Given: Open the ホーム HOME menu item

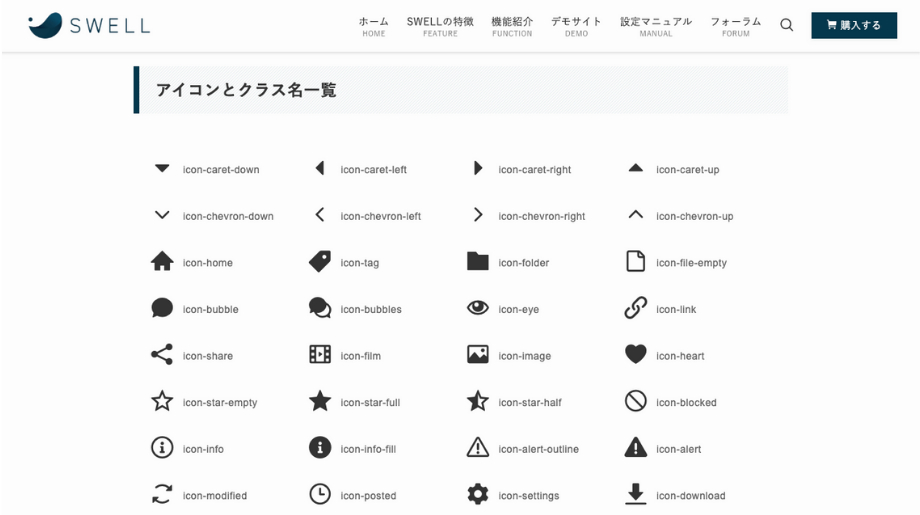Looking at the screenshot, I should tap(373, 26).
